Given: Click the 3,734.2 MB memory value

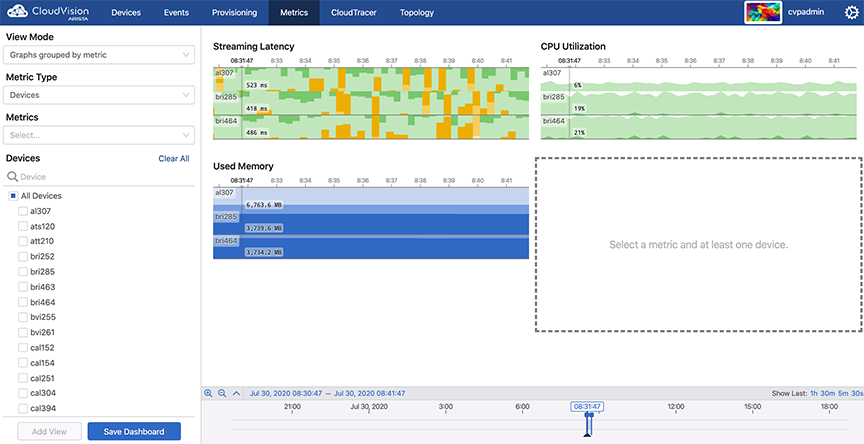Looking at the screenshot, I should [x=264, y=252].
